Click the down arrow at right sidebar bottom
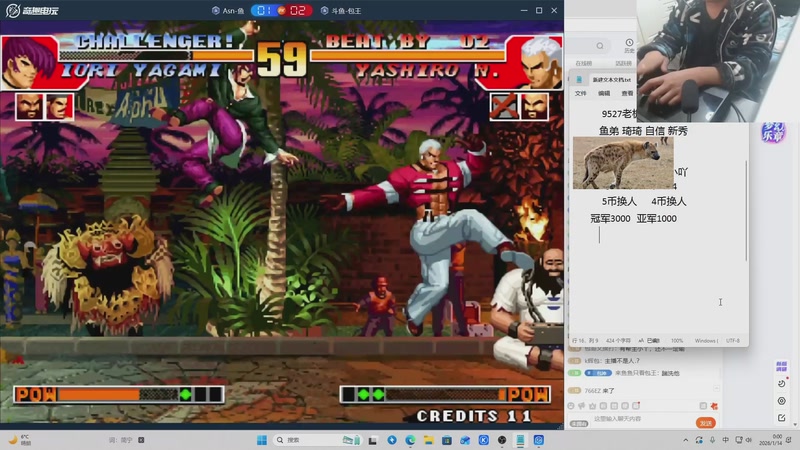The image size is (800, 450). [795, 424]
